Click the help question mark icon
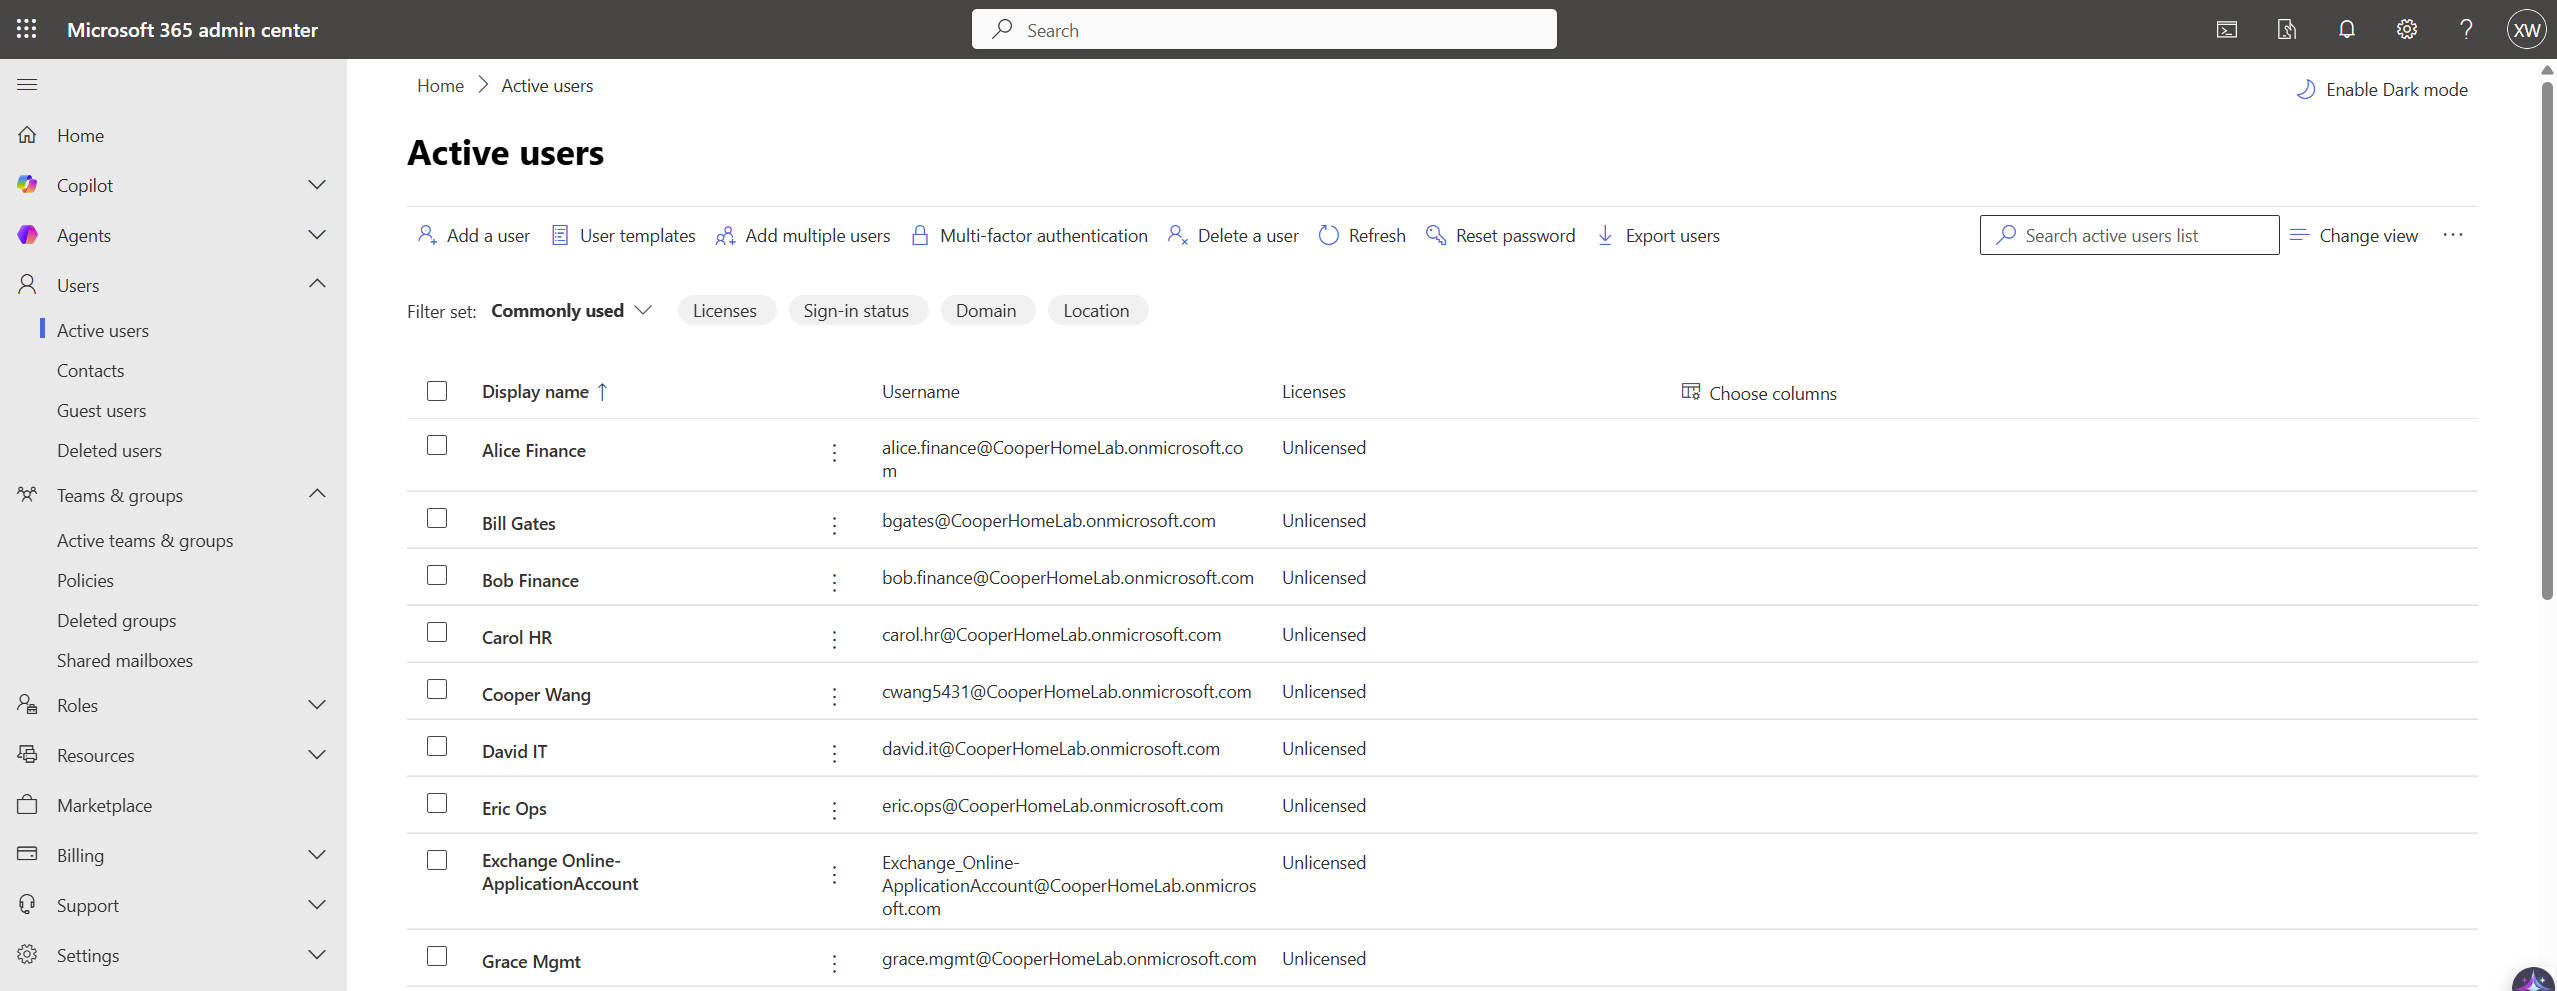Viewport: 2557px width, 991px height. coord(2465,29)
